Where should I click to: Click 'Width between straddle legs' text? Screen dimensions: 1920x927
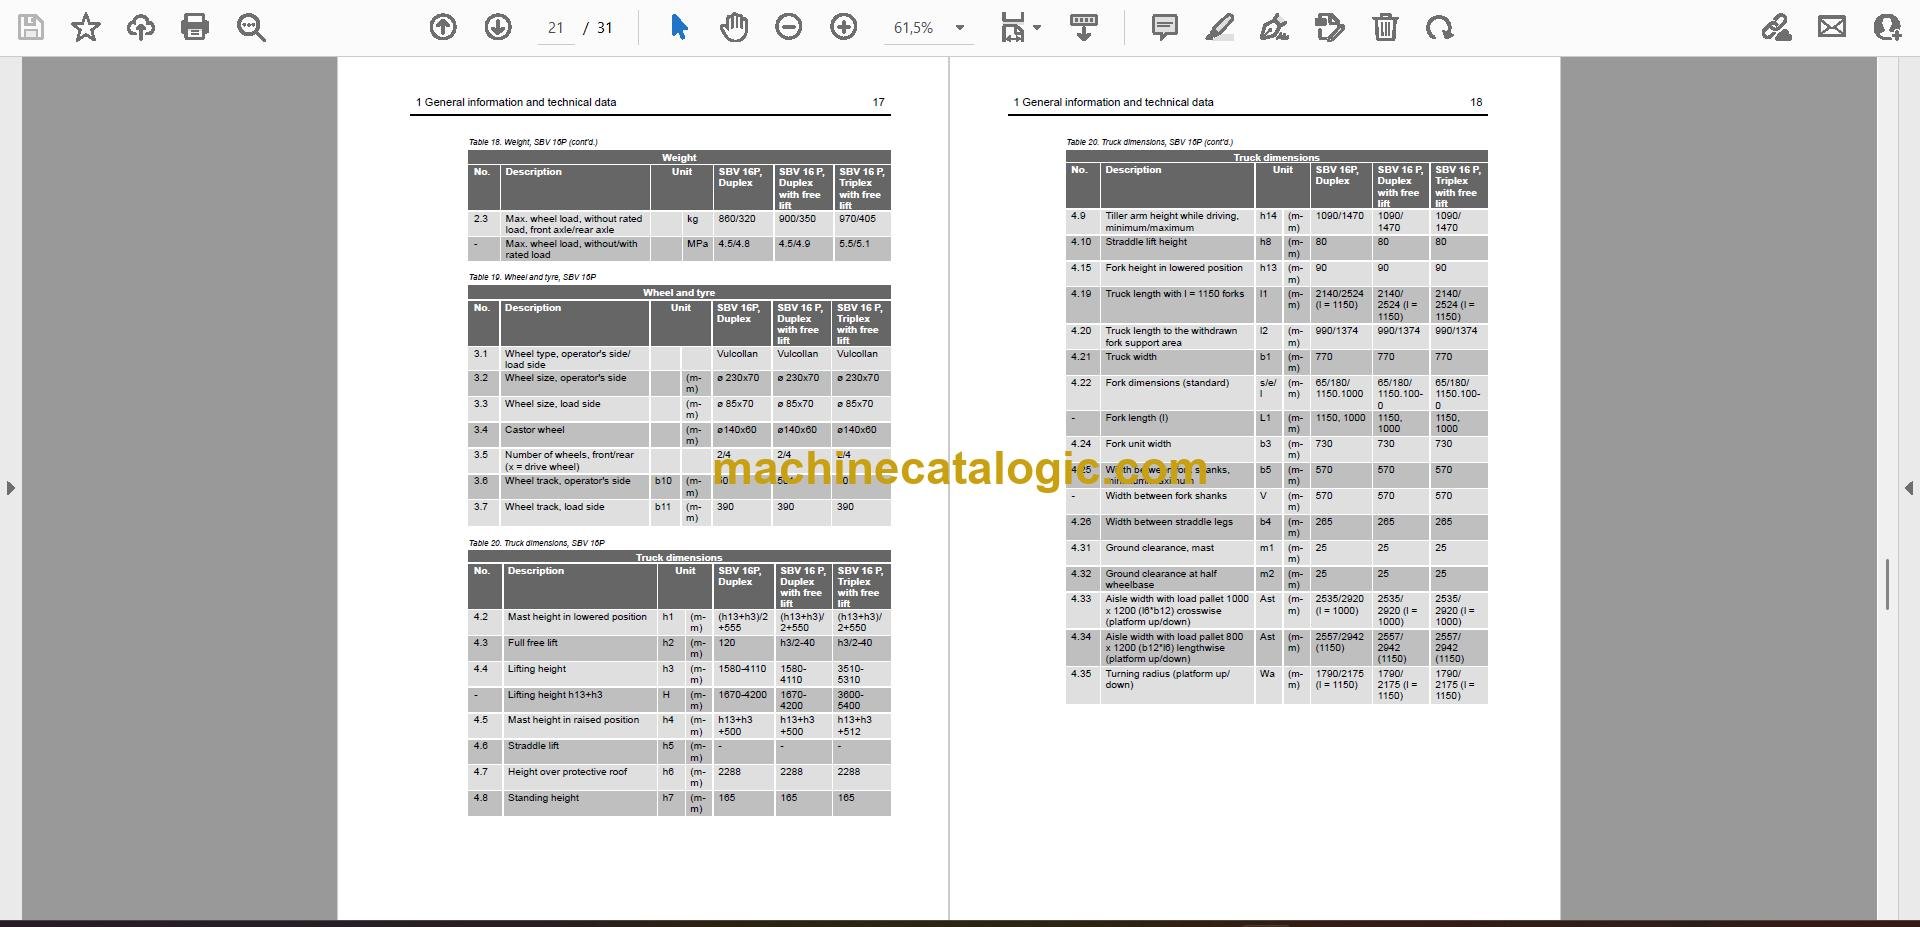coord(1169,522)
